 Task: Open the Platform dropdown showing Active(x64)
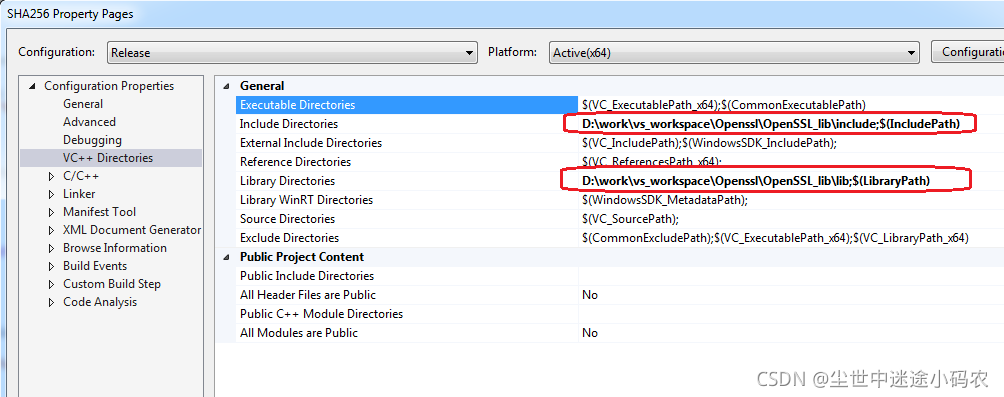[x=734, y=53]
